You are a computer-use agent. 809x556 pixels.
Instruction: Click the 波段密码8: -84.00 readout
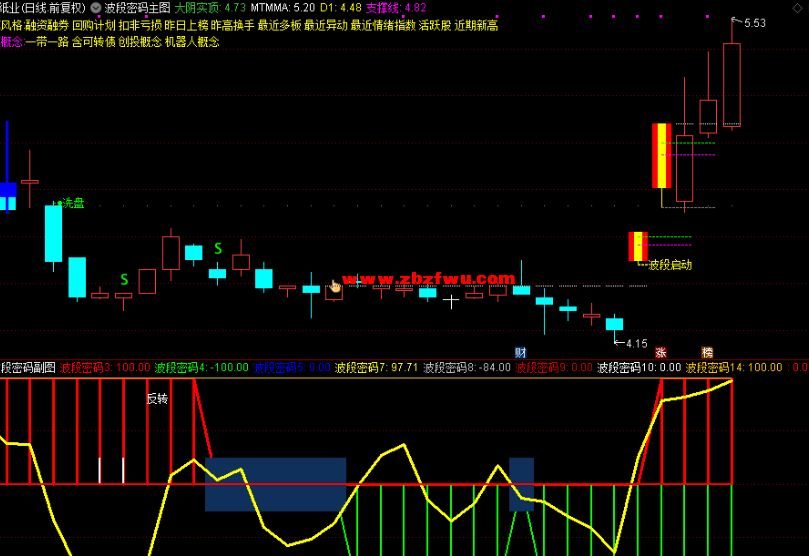(467, 368)
